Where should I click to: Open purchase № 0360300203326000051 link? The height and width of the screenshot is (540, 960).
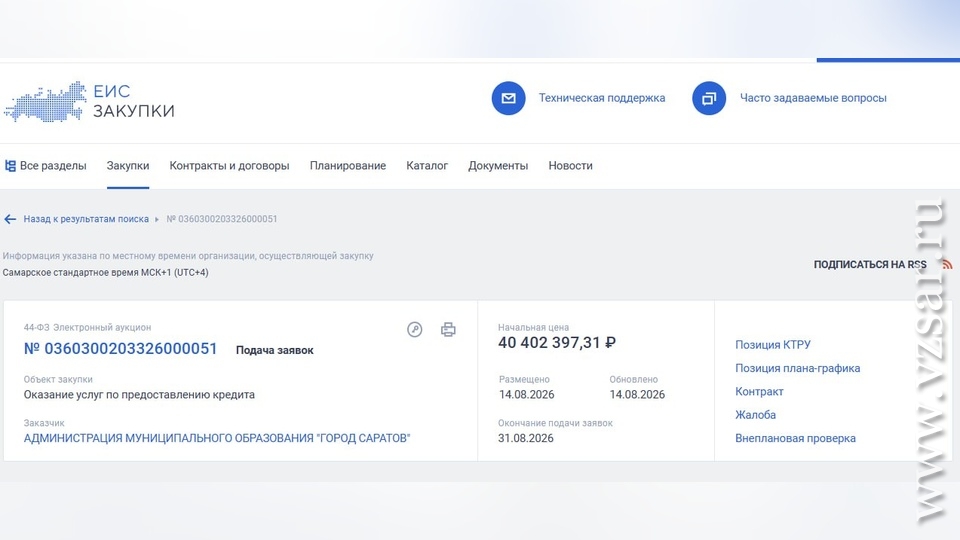point(121,349)
